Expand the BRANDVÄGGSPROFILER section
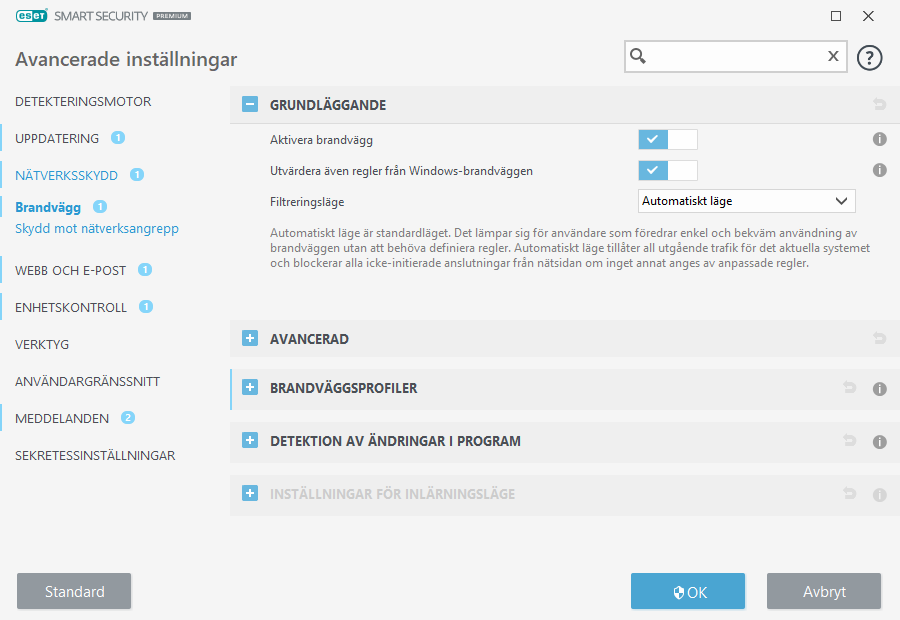This screenshot has height=620, width=900. pos(250,388)
